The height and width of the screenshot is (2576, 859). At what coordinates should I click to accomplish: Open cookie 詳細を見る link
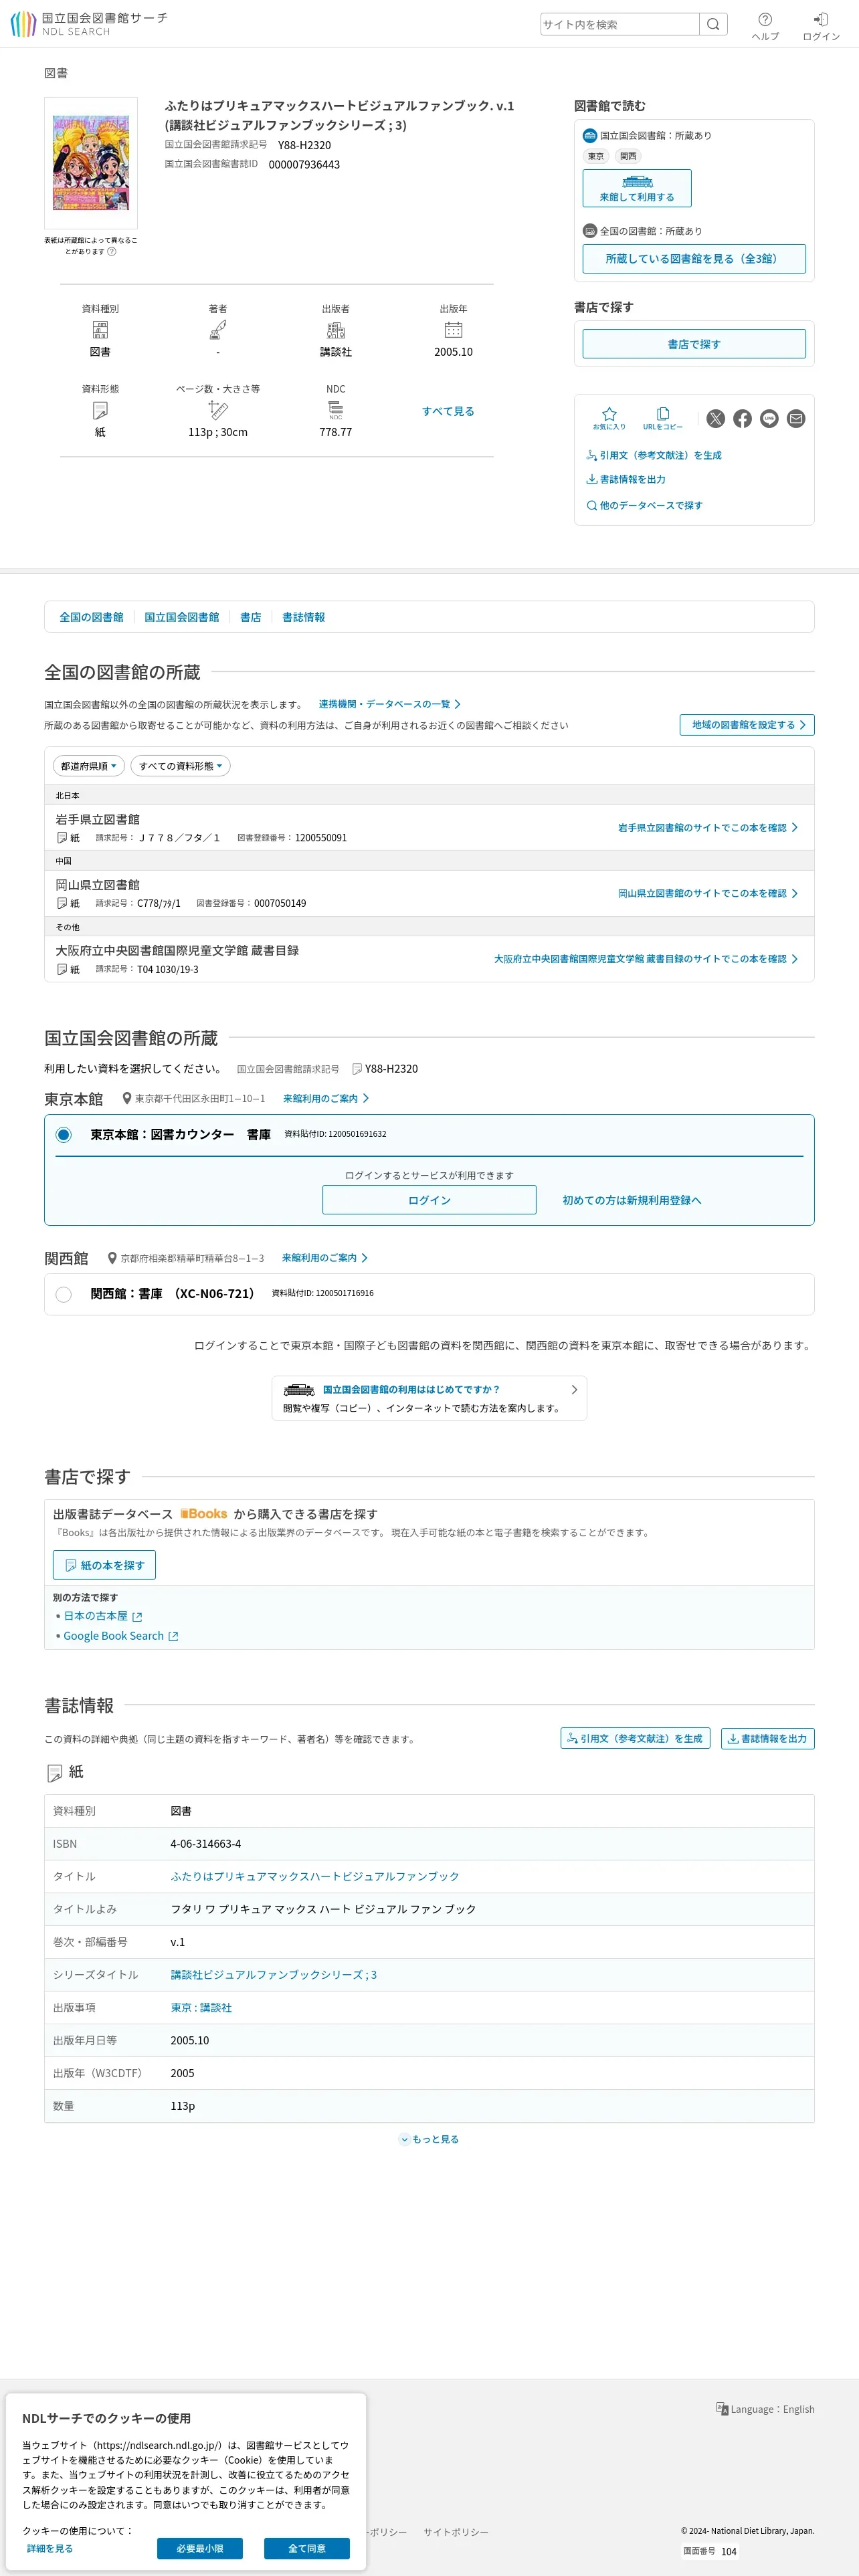tap(50, 2548)
